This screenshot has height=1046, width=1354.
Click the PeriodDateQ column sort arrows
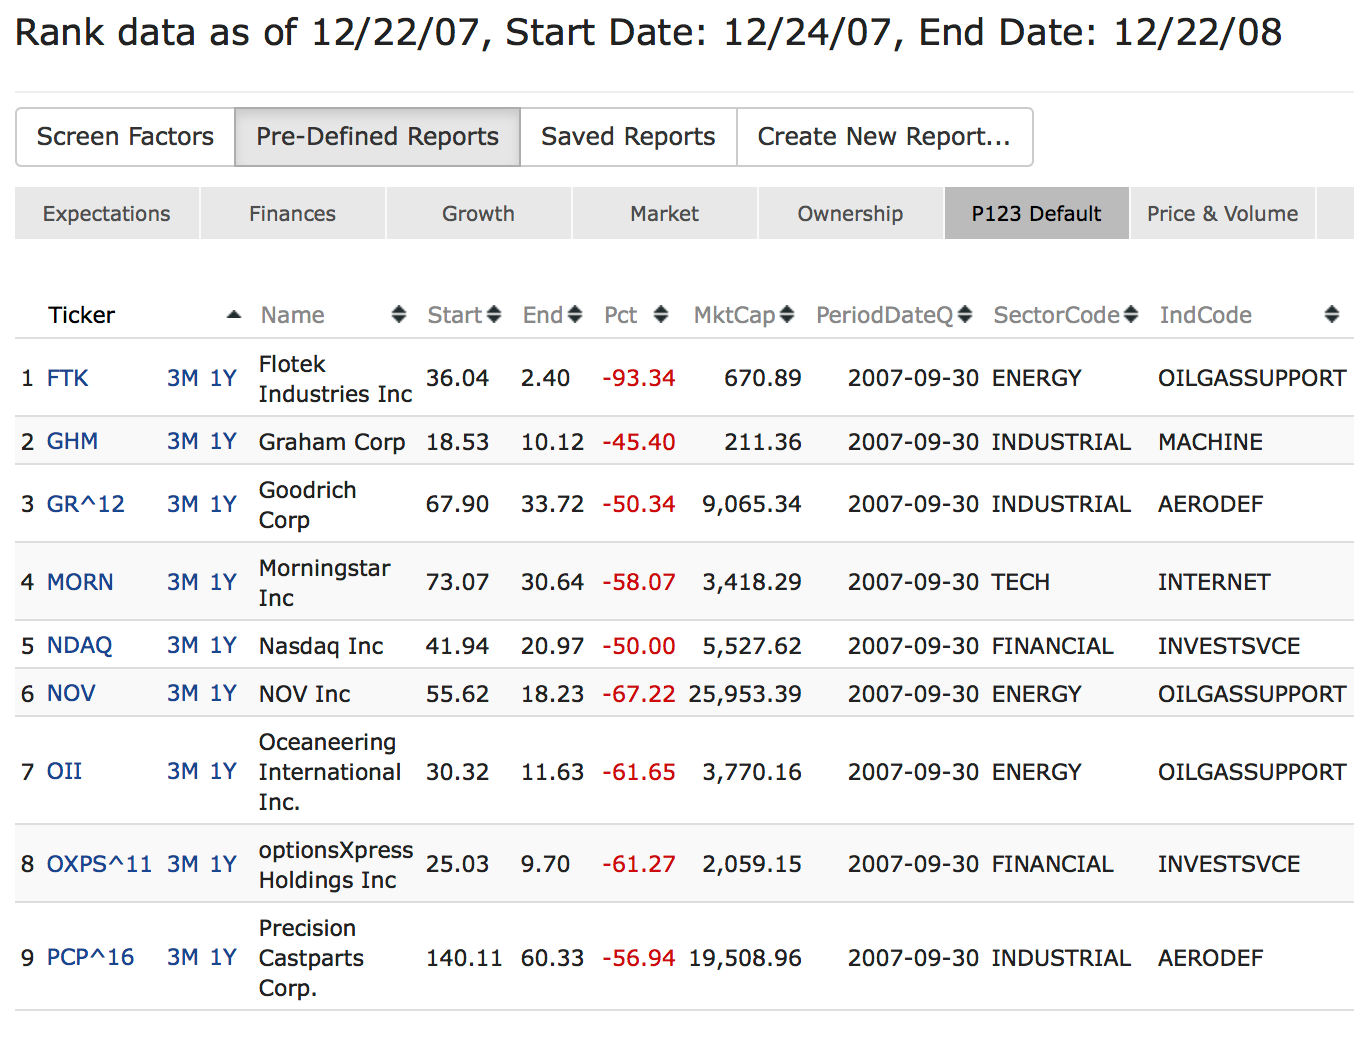click(x=965, y=315)
